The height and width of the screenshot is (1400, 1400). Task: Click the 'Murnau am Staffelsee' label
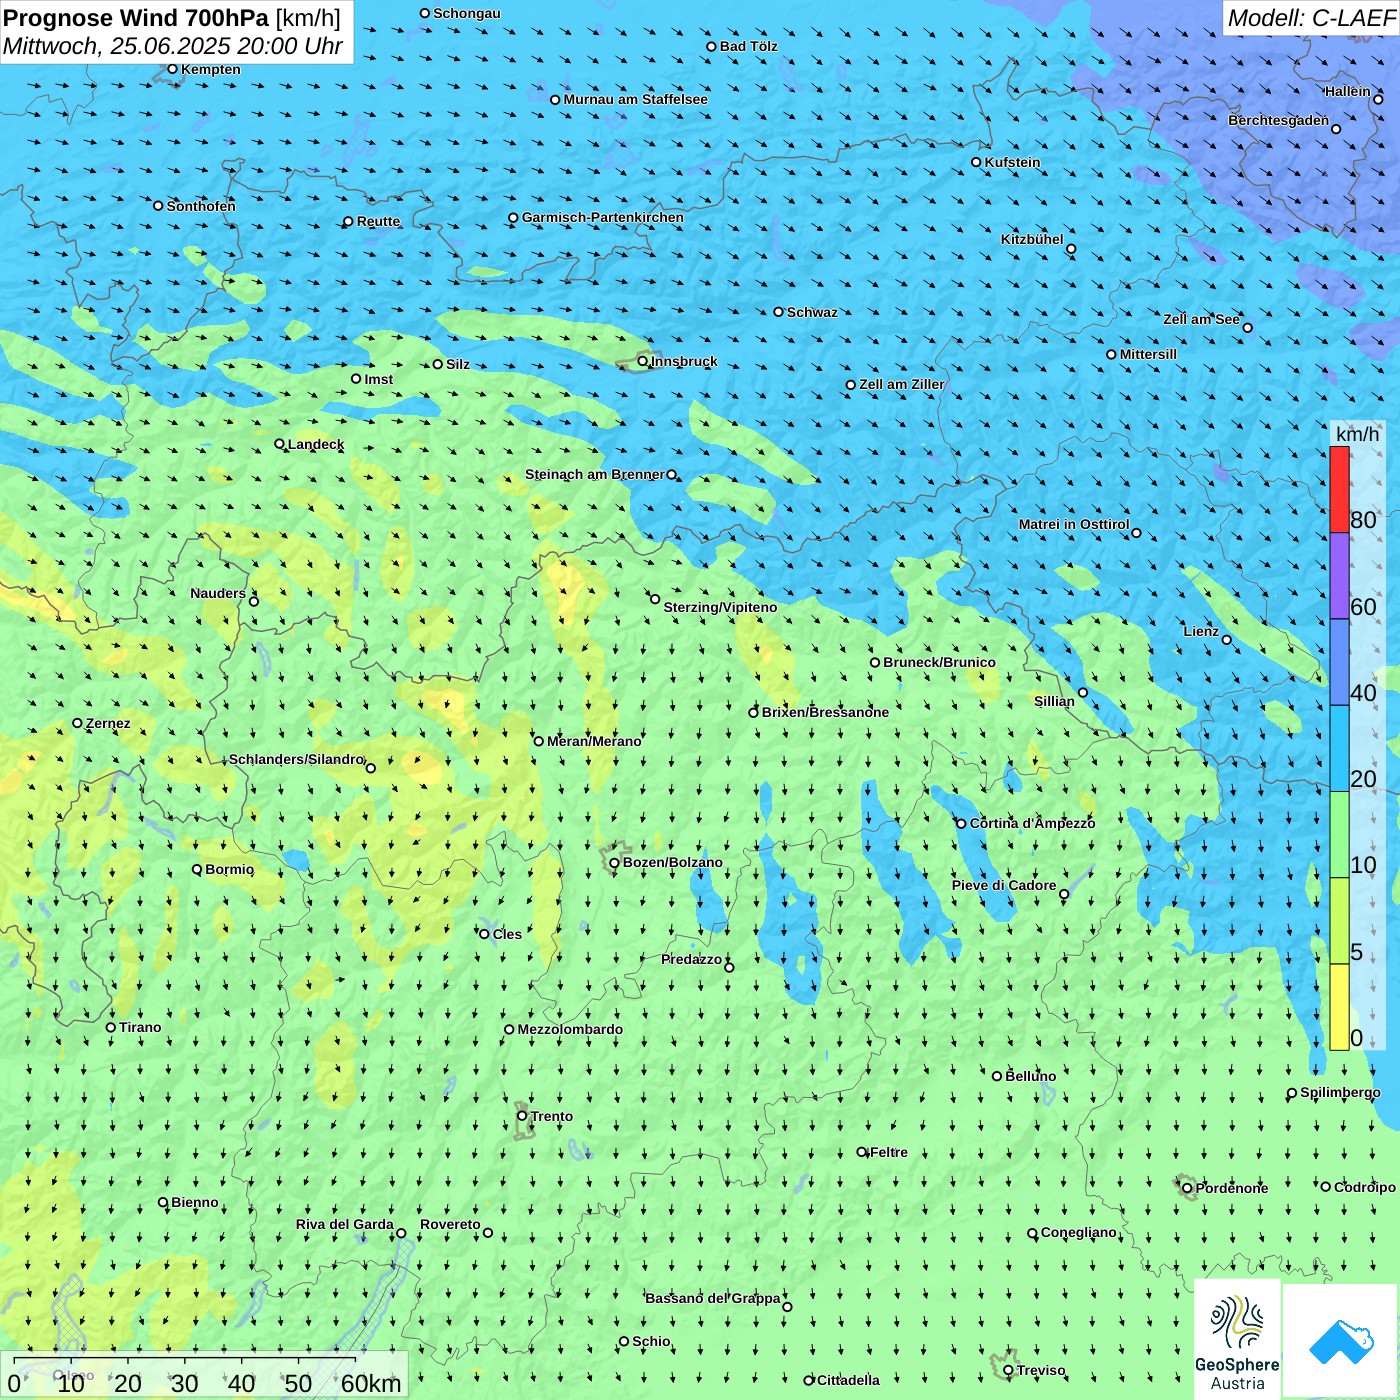coord(635,99)
